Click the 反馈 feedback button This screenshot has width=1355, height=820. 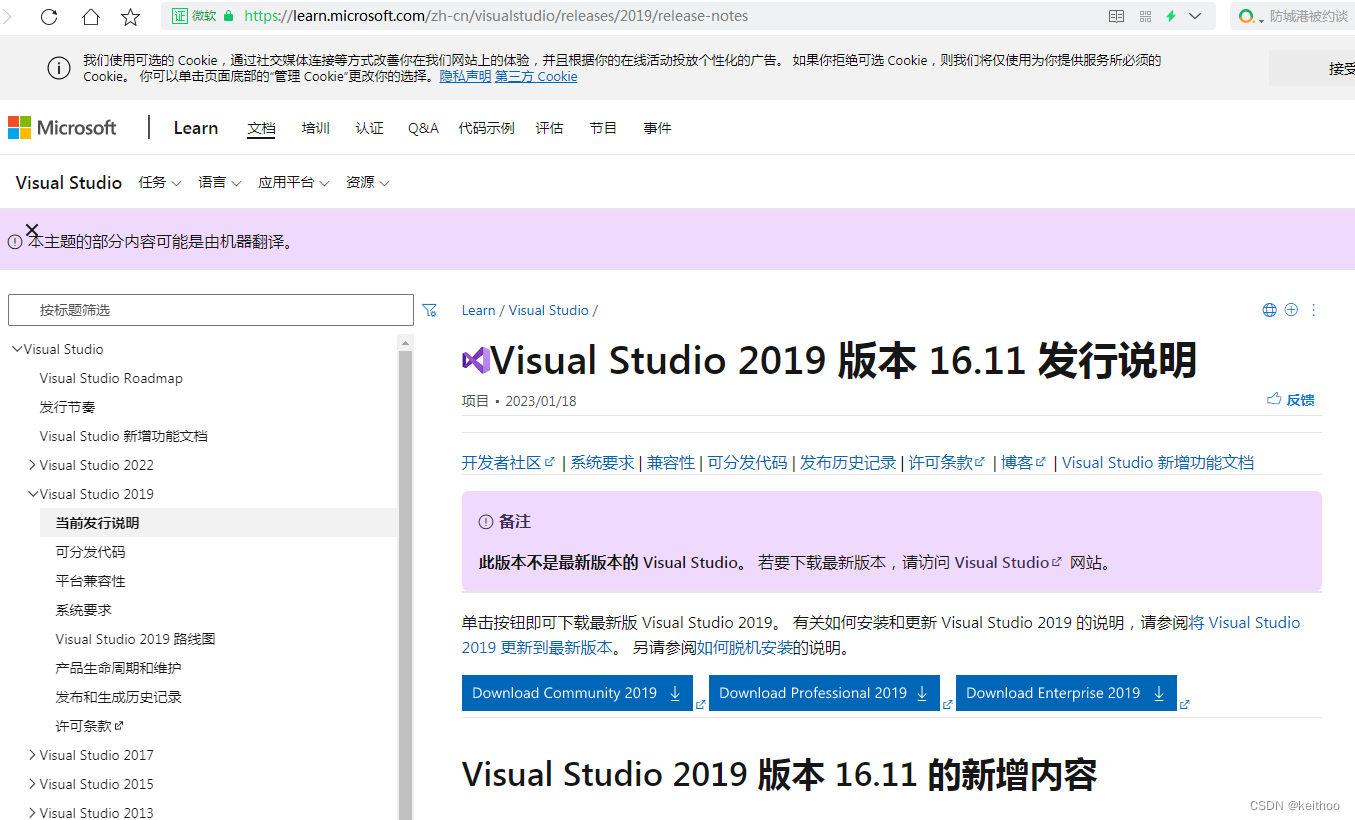pos(1290,400)
